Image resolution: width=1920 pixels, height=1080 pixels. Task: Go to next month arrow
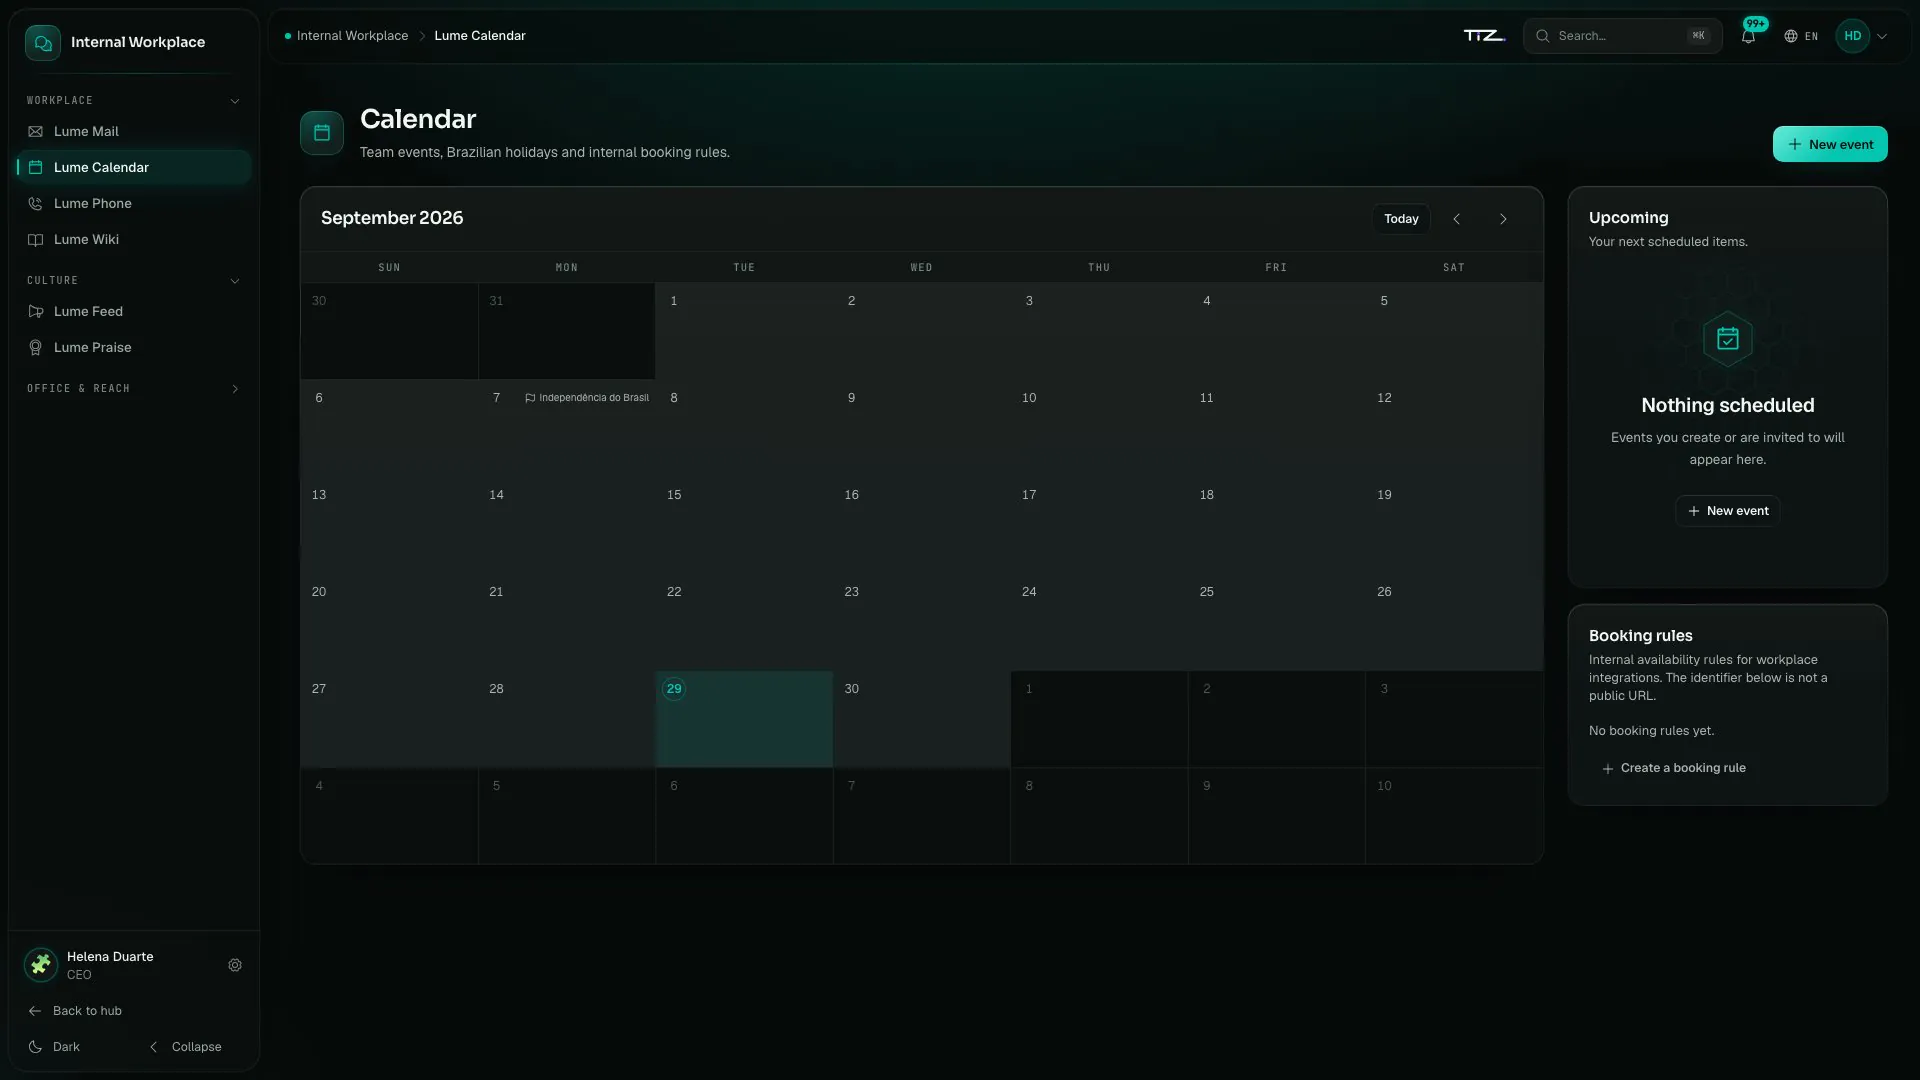click(x=1503, y=219)
